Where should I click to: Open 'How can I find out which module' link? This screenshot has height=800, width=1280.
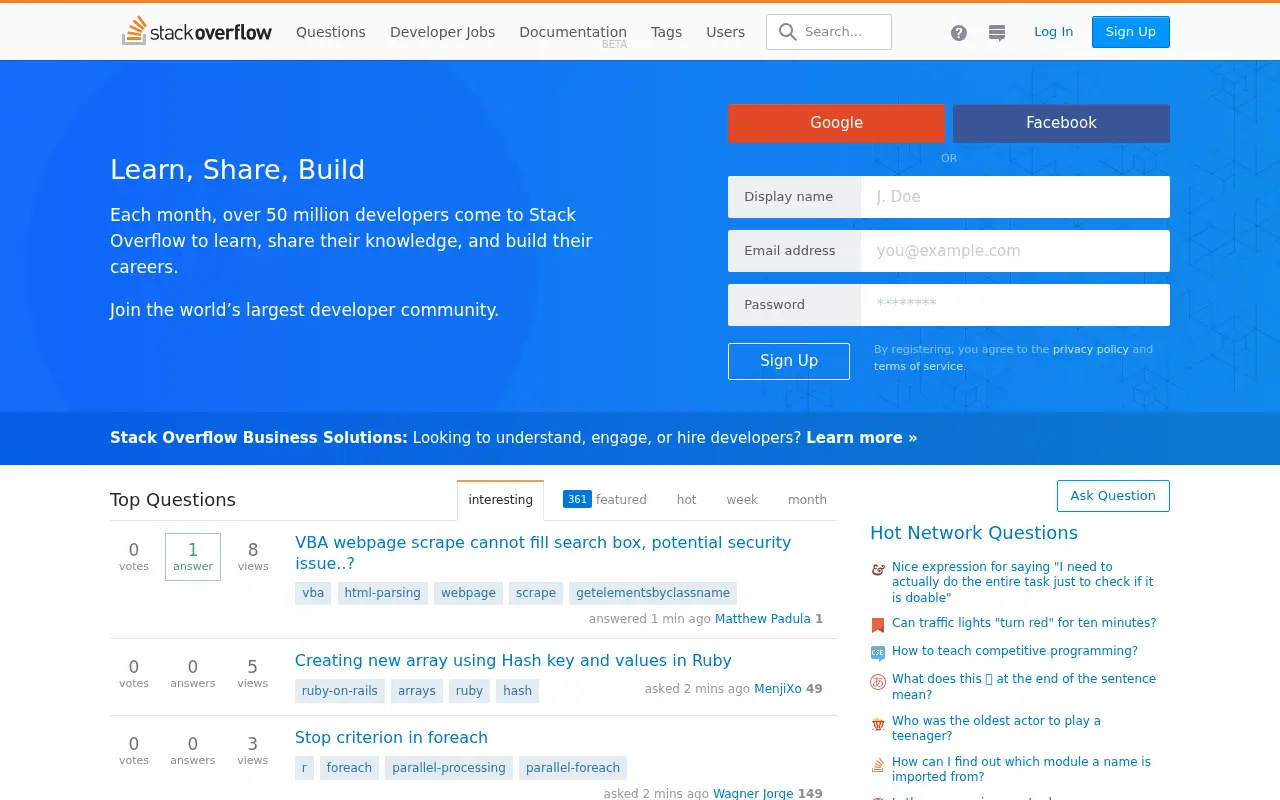1021,769
